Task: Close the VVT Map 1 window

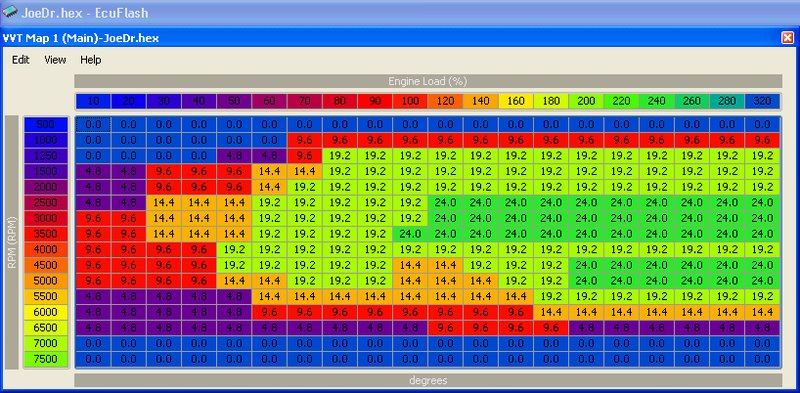Action: pos(788,38)
